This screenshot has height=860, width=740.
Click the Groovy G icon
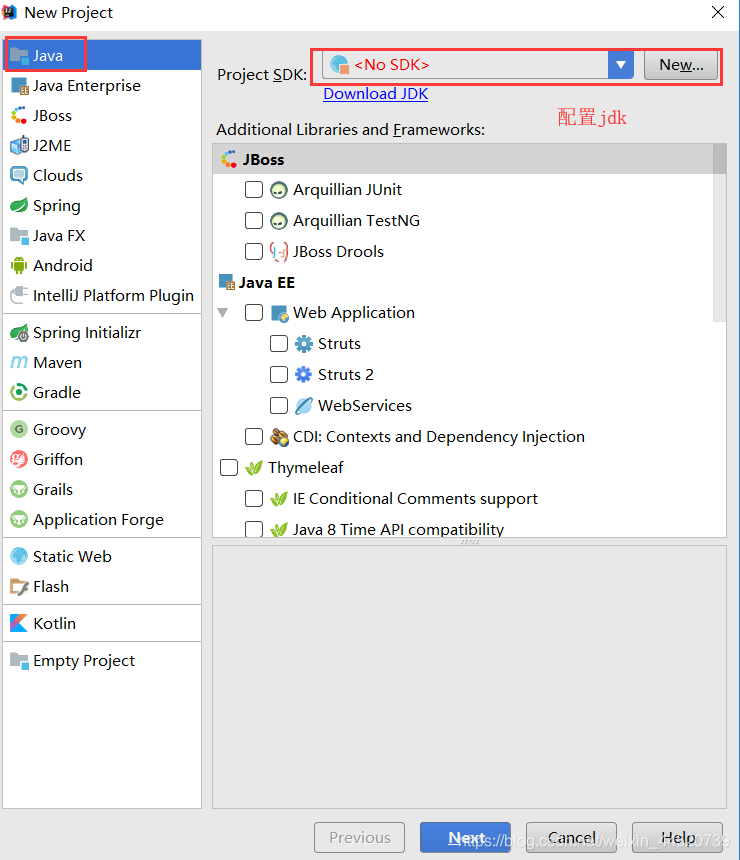(19, 429)
